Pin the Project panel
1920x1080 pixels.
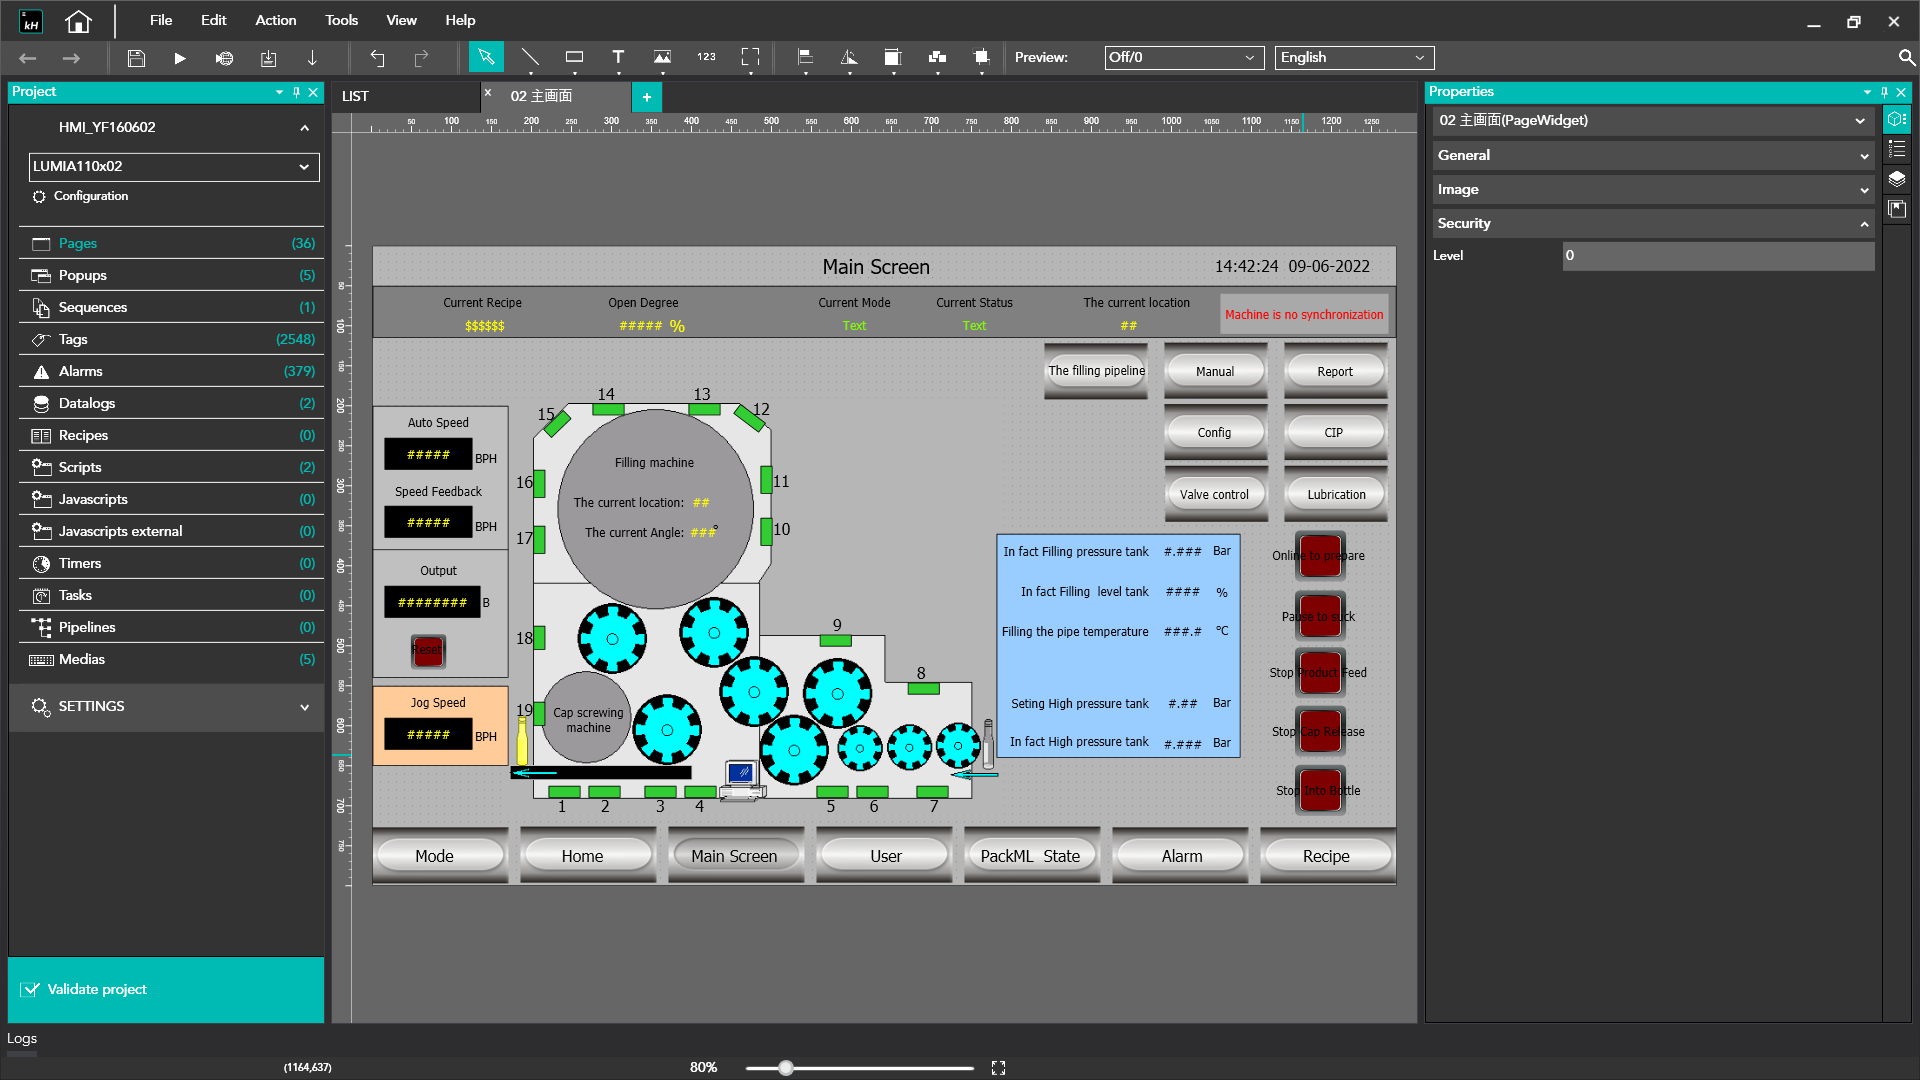(296, 92)
